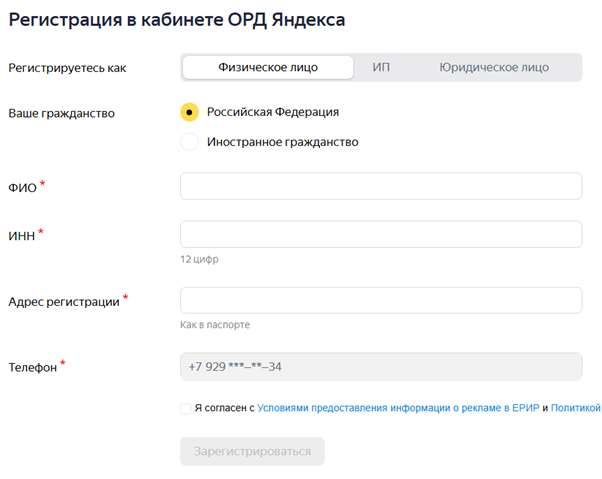Focus the Адрес регистрации input field
602x479 pixels.
[381, 300]
